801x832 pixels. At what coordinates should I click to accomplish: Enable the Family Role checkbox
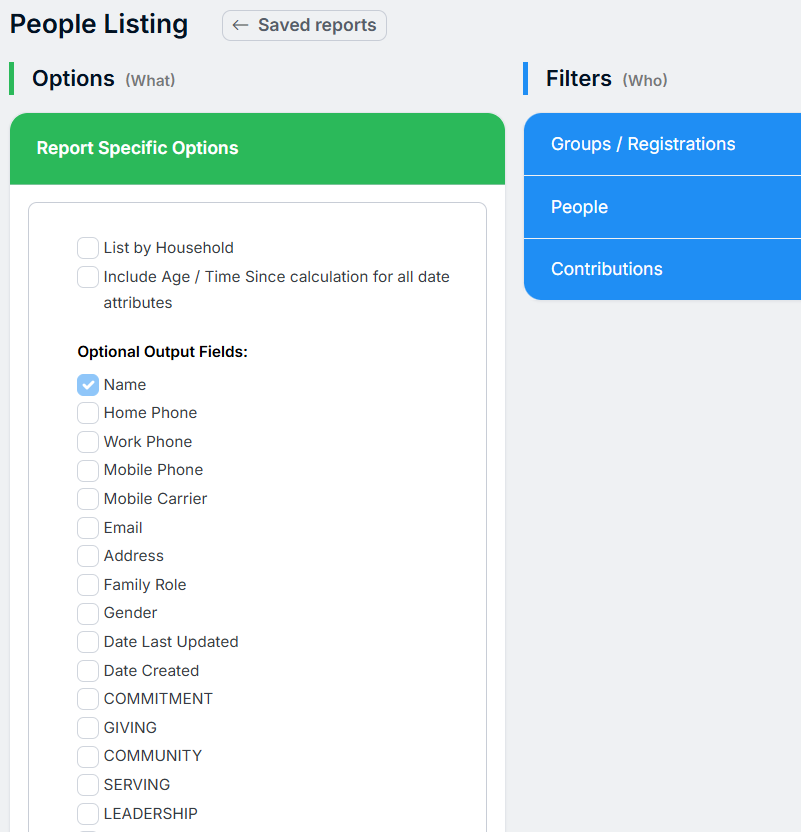click(x=88, y=585)
